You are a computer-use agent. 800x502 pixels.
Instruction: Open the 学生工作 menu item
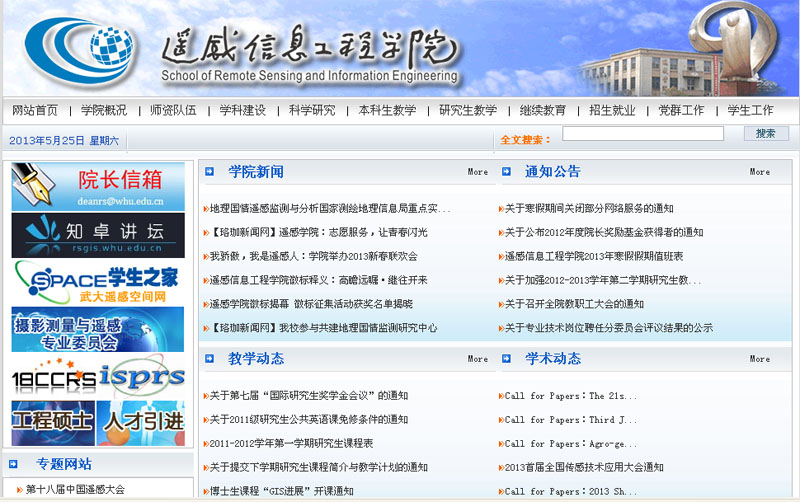point(751,110)
